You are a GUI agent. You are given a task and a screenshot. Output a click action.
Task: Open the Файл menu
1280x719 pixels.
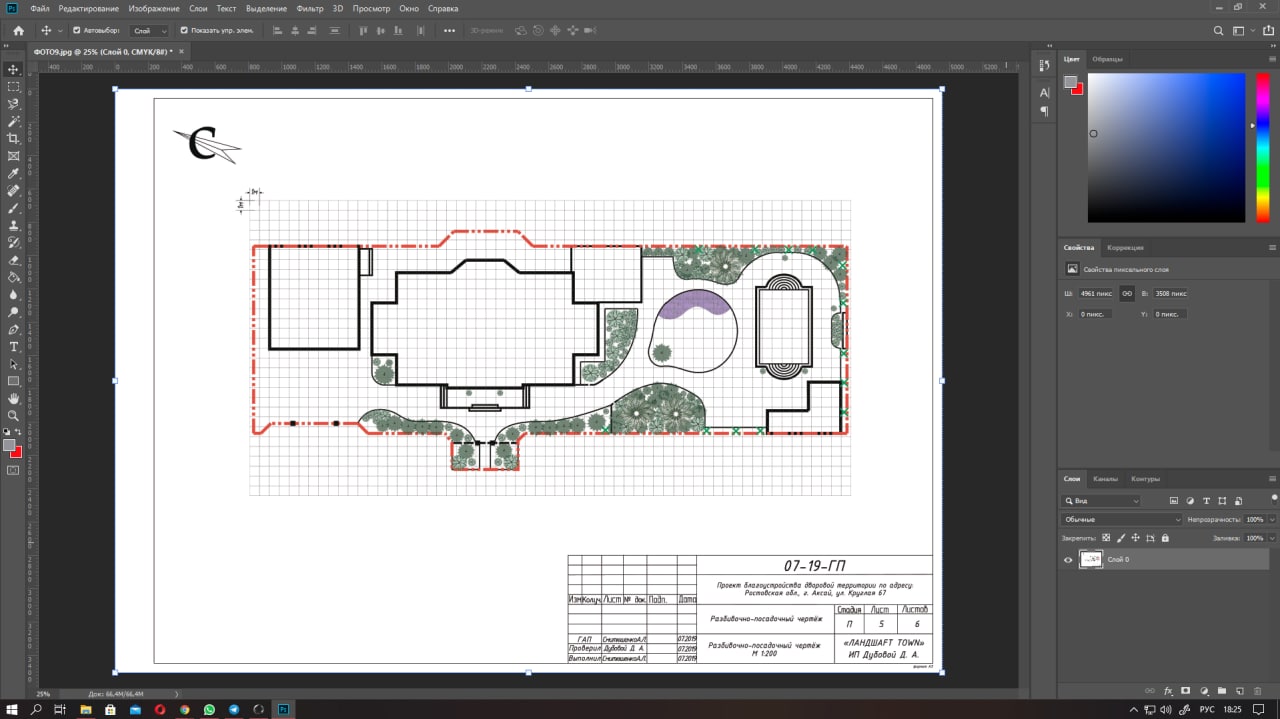(x=40, y=8)
